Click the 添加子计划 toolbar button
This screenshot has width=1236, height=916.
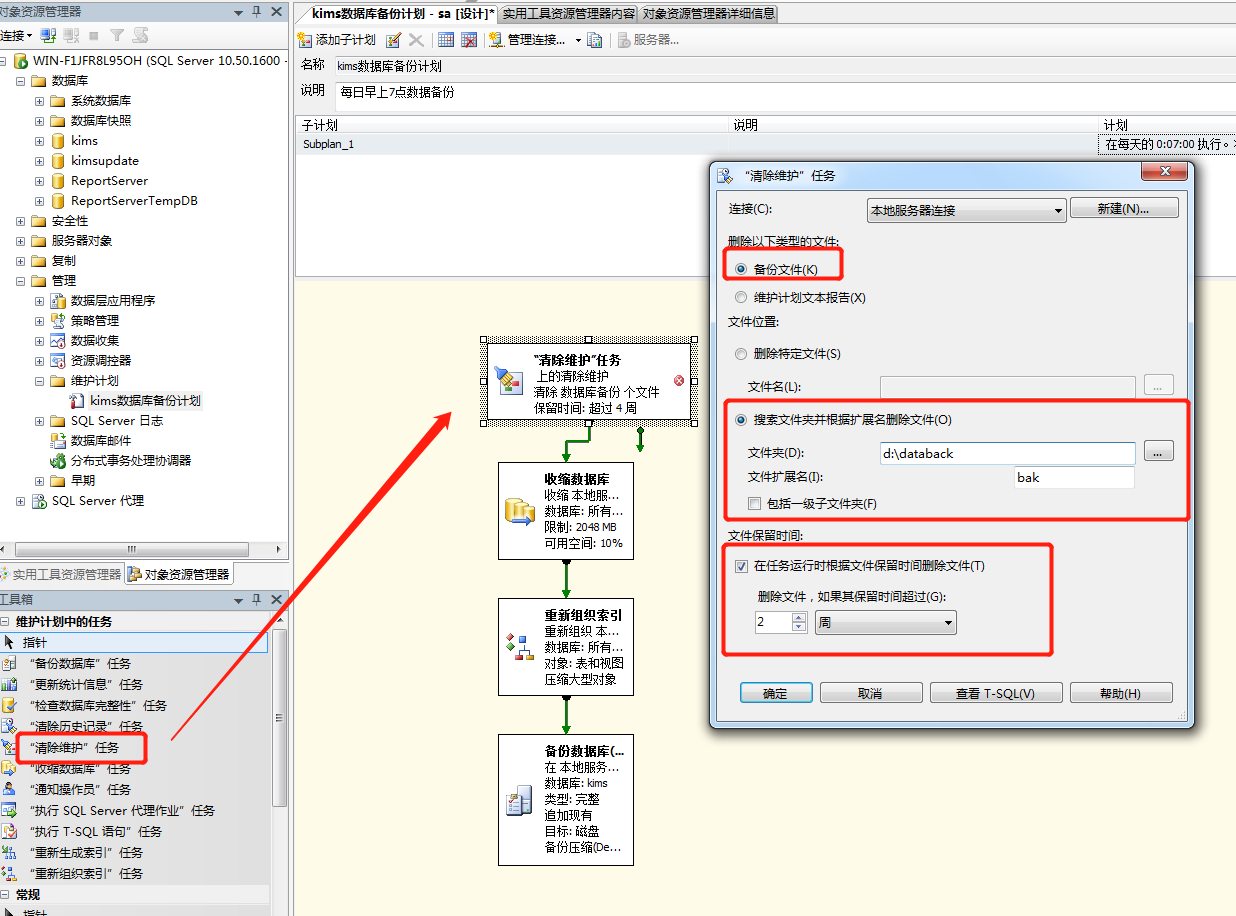tap(337, 40)
